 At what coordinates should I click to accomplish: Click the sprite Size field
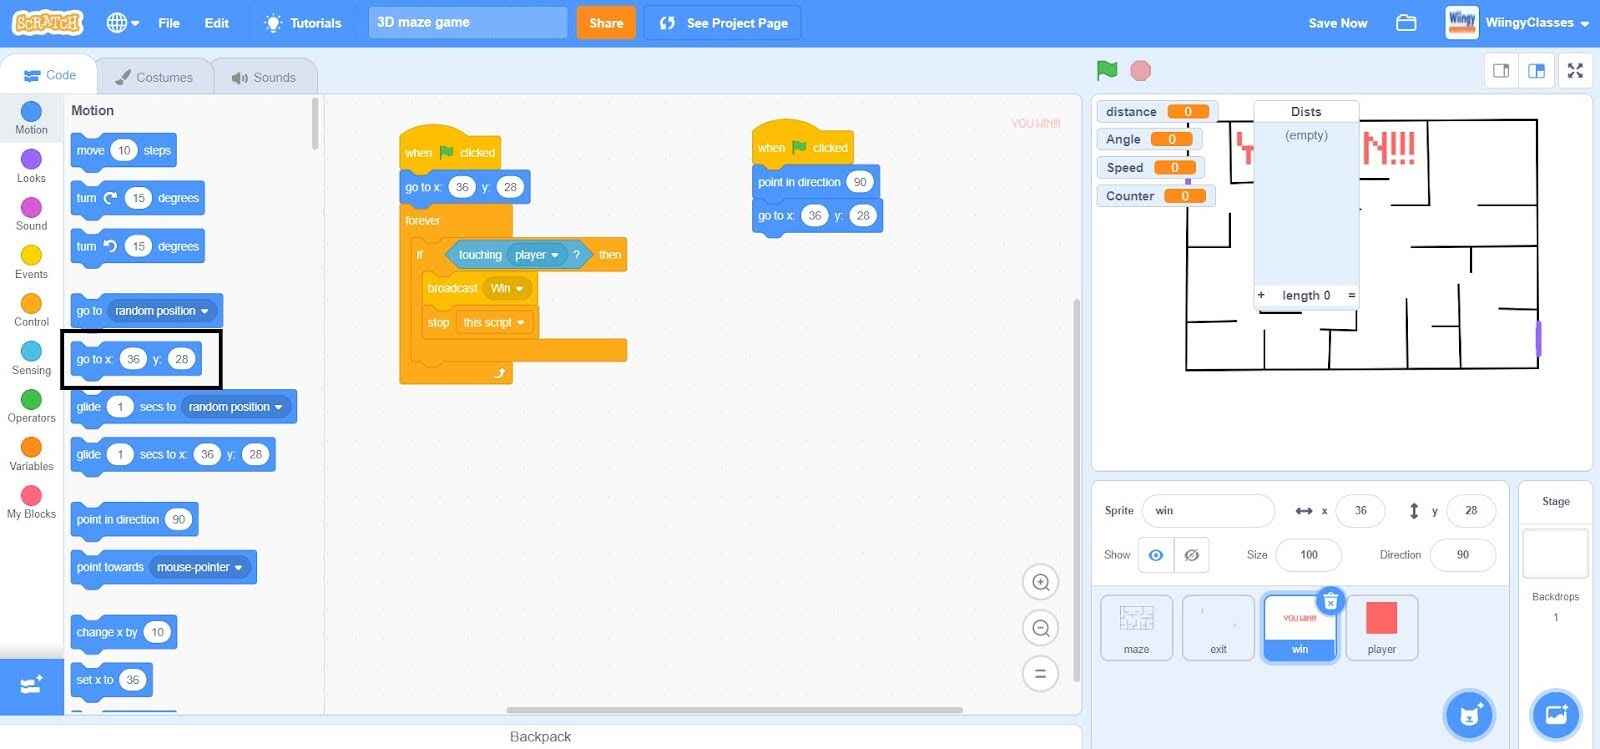pyautogui.click(x=1308, y=554)
